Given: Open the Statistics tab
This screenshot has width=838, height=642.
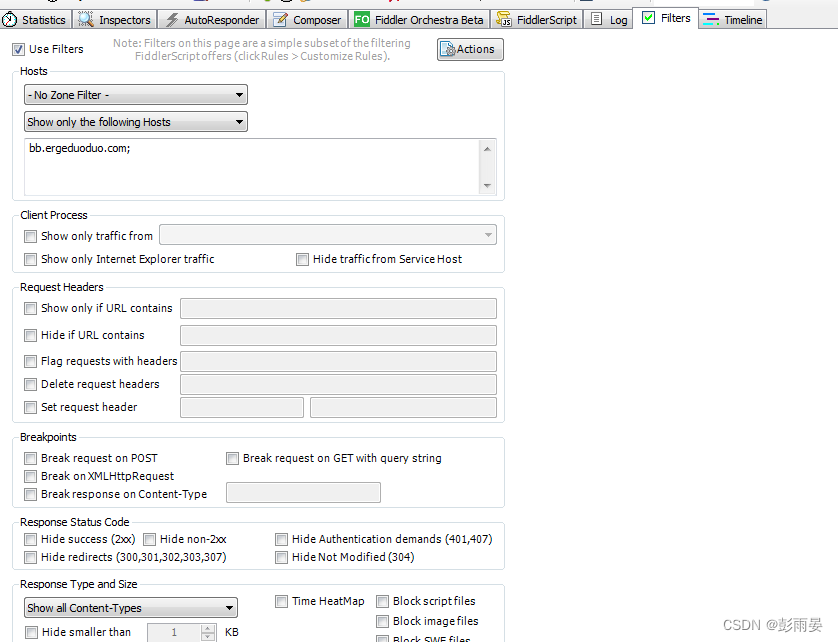Looking at the screenshot, I should [36, 20].
